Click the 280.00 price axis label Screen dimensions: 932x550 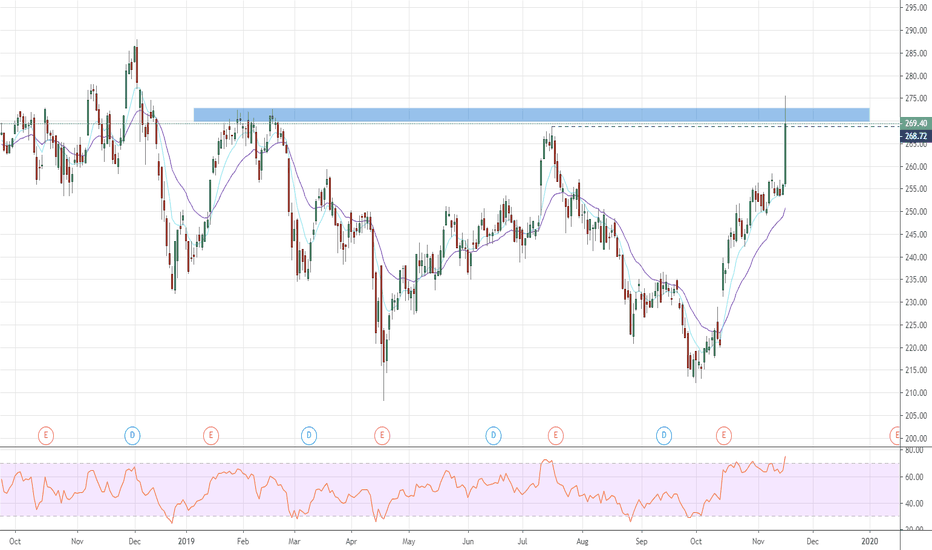click(x=916, y=76)
